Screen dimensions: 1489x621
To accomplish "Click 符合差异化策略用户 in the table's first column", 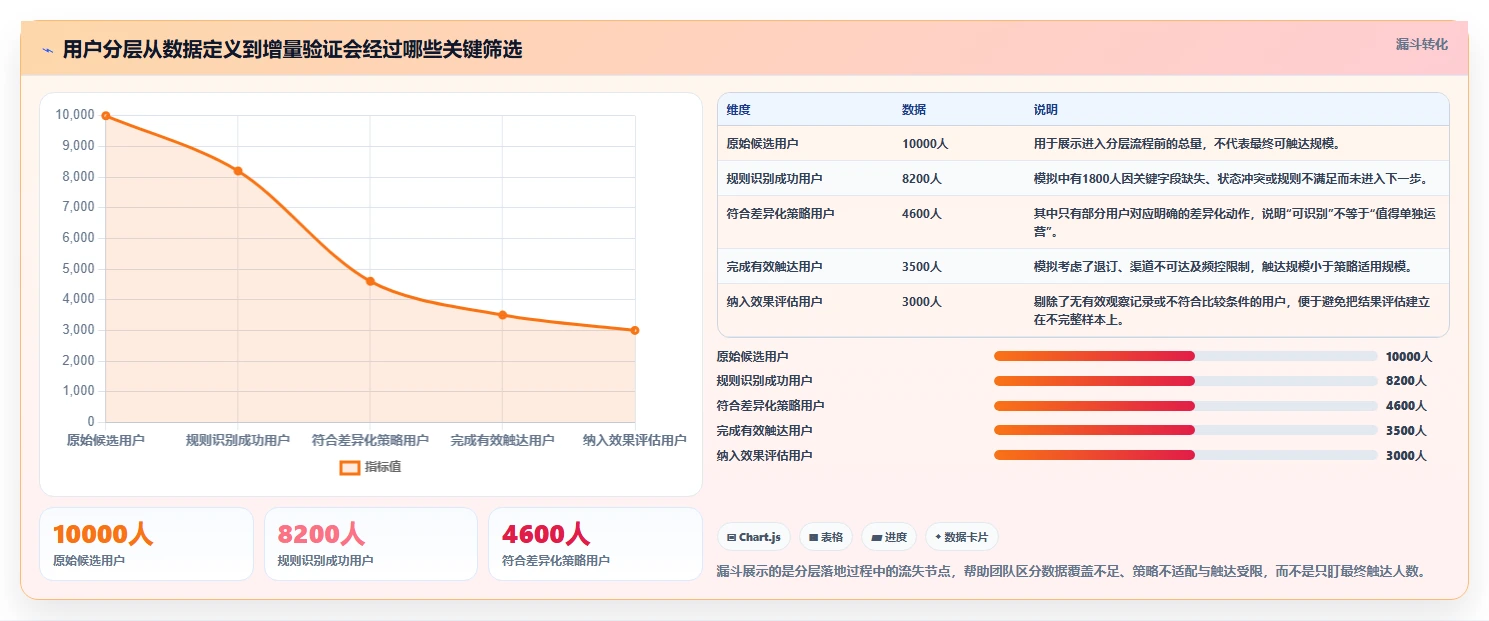I will click(780, 214).
